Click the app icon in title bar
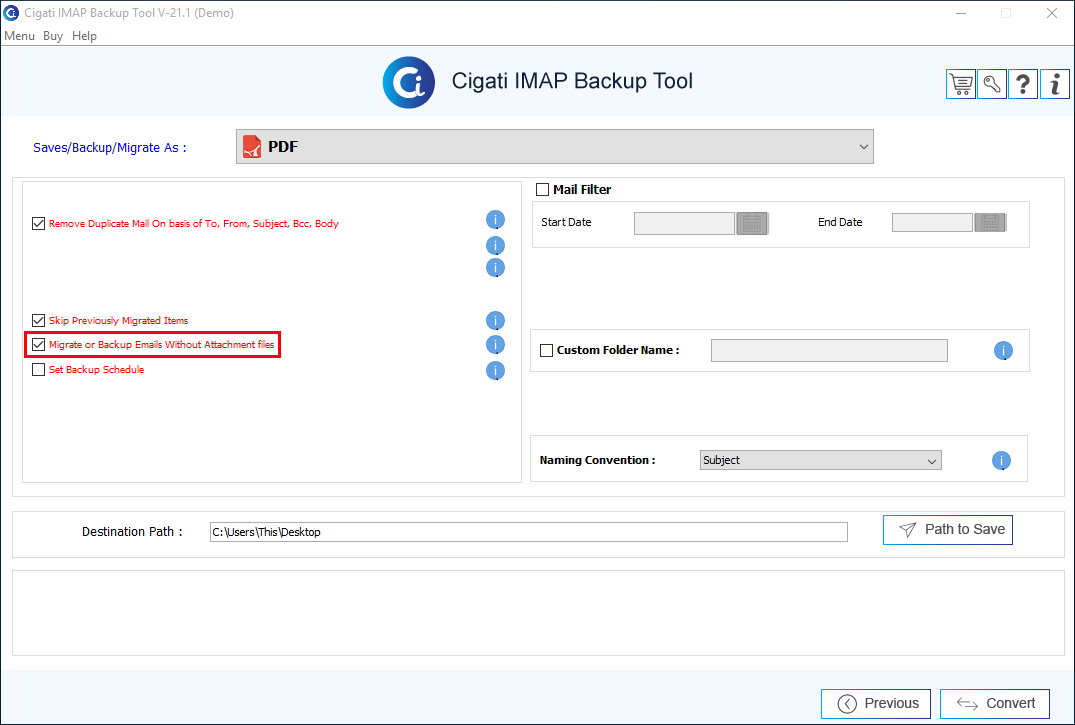Screen dimensions: 1075x725 click(x=11, y=13)
